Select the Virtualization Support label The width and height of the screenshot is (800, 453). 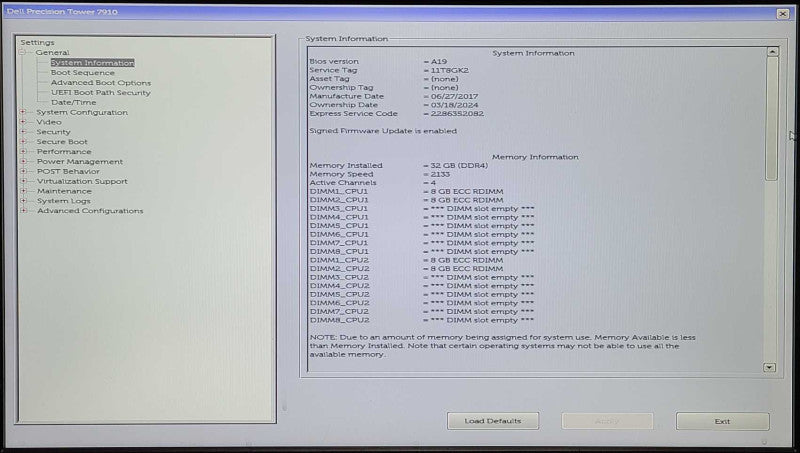coord(82,181)
